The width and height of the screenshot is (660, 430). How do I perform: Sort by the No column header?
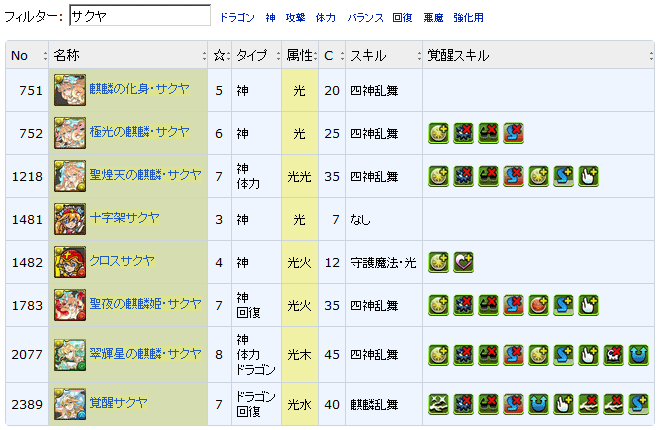click(x=20, y=55)
